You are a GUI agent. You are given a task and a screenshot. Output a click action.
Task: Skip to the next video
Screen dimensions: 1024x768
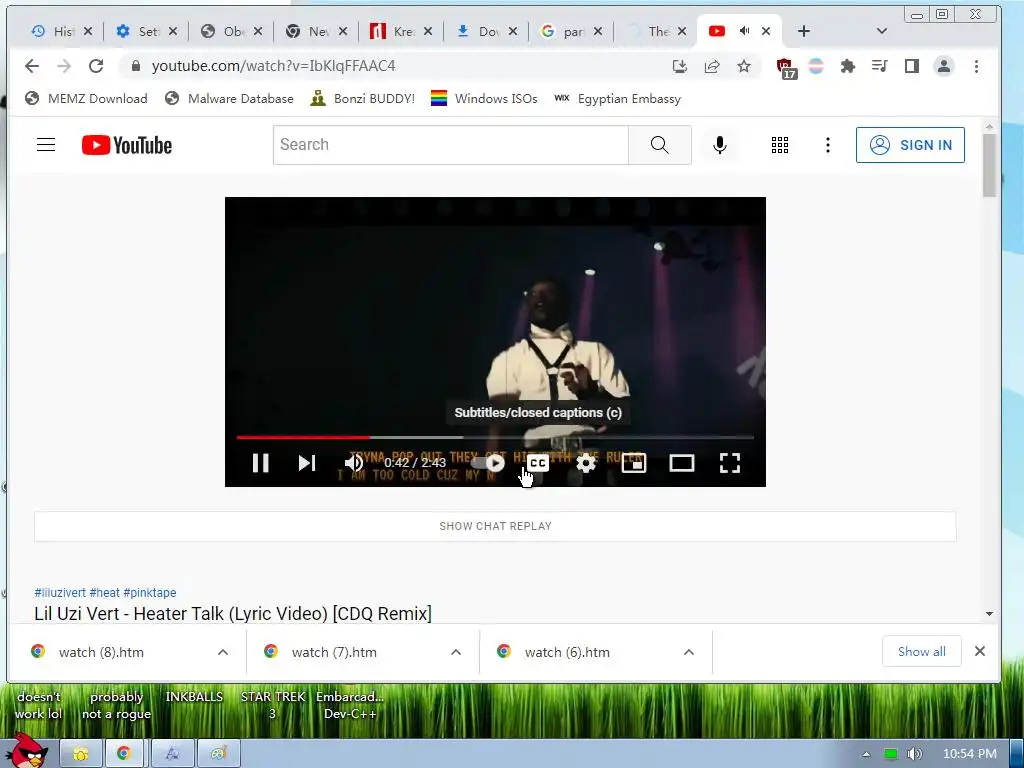point(307,463)
